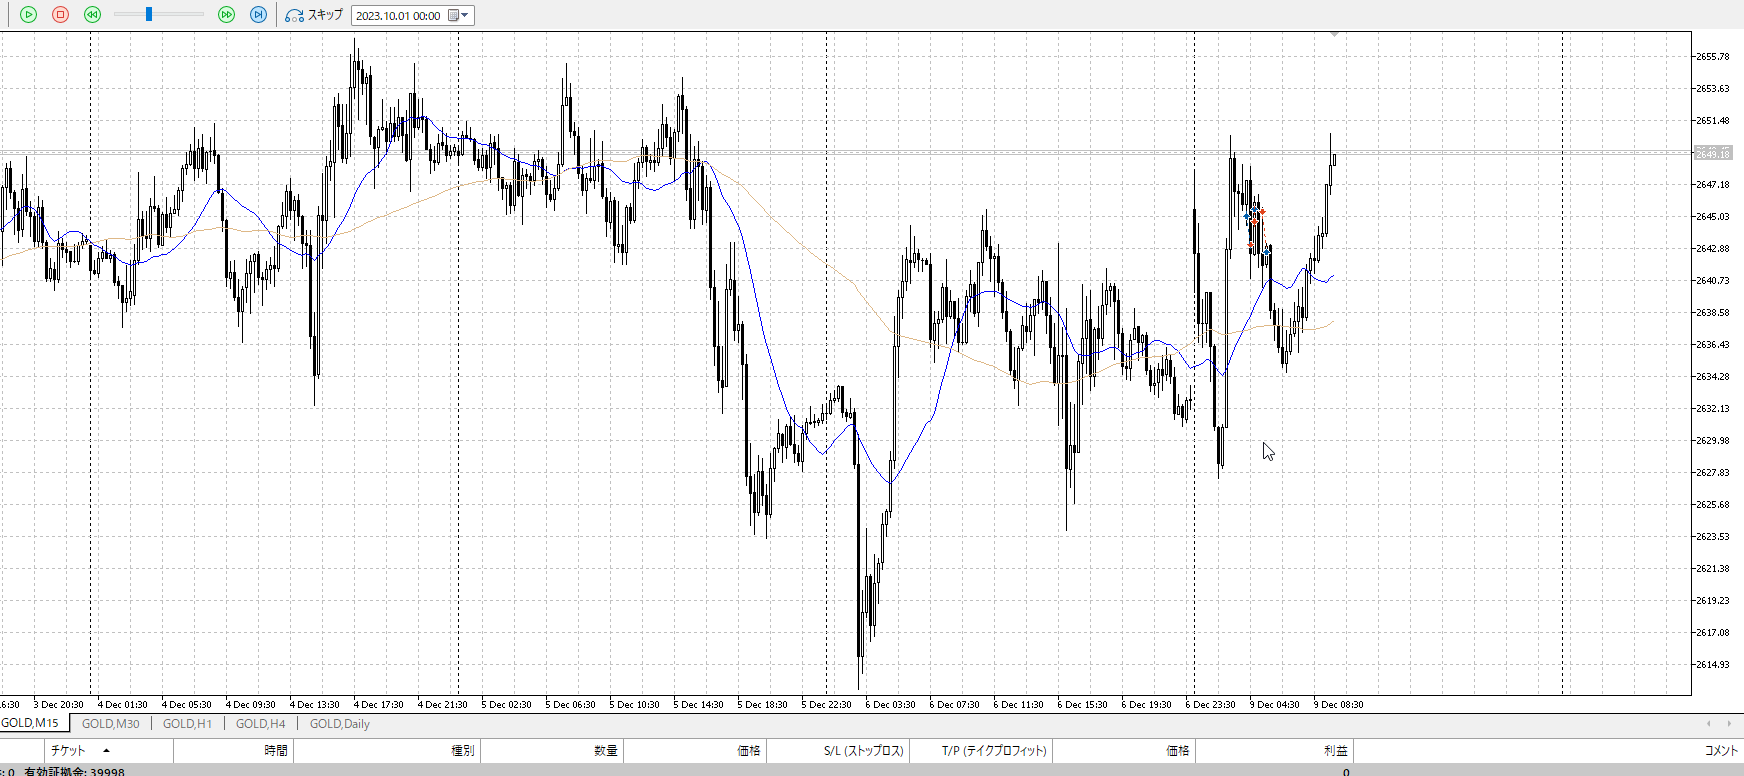Click the fast forward speed button
1744x776 pixels.
[226, 15]
